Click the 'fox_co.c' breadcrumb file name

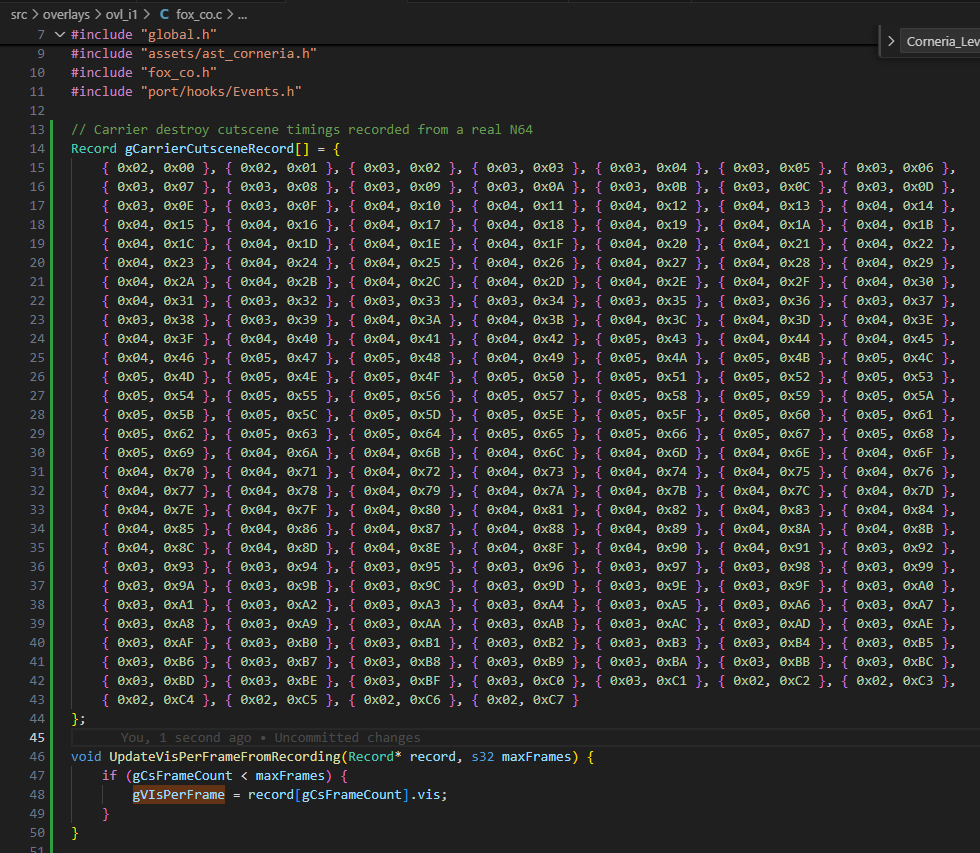click(x=199, y=14)
